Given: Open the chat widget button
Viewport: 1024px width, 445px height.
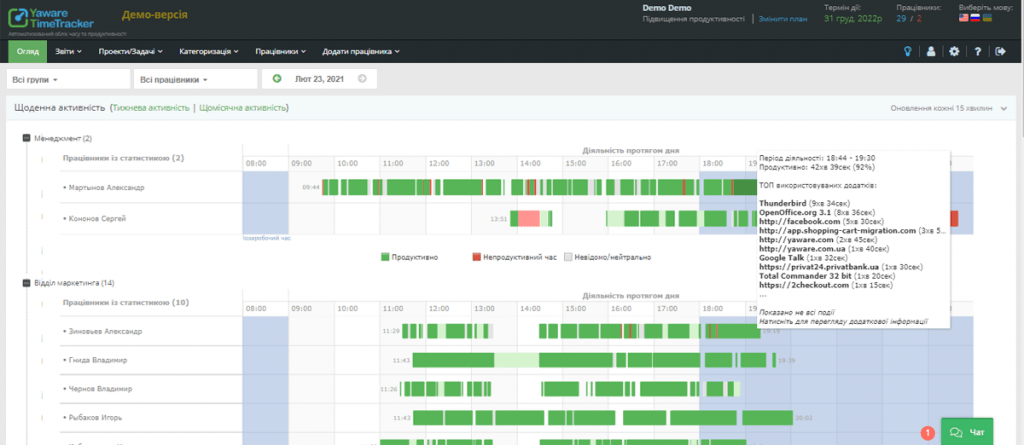Looking at the screenshot, I should [967, 431].
